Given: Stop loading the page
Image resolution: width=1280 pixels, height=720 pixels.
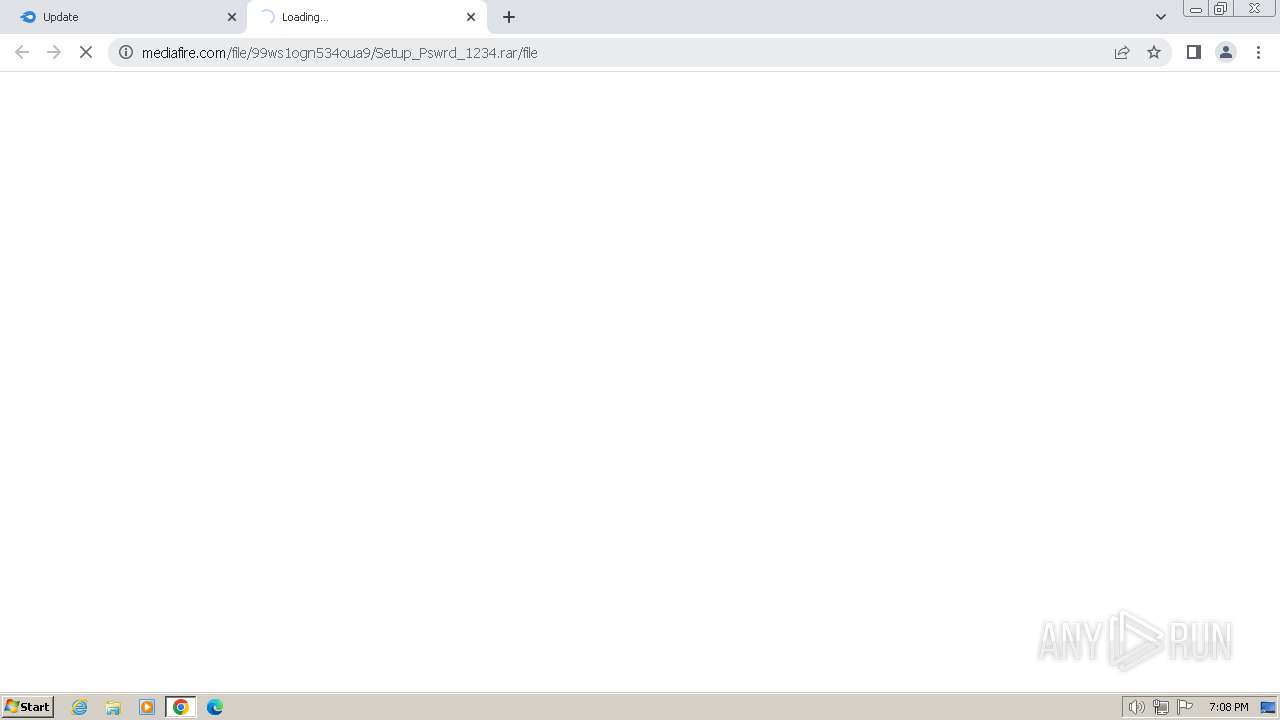Looking at the screenshot, I should click(x=86, y=52).
